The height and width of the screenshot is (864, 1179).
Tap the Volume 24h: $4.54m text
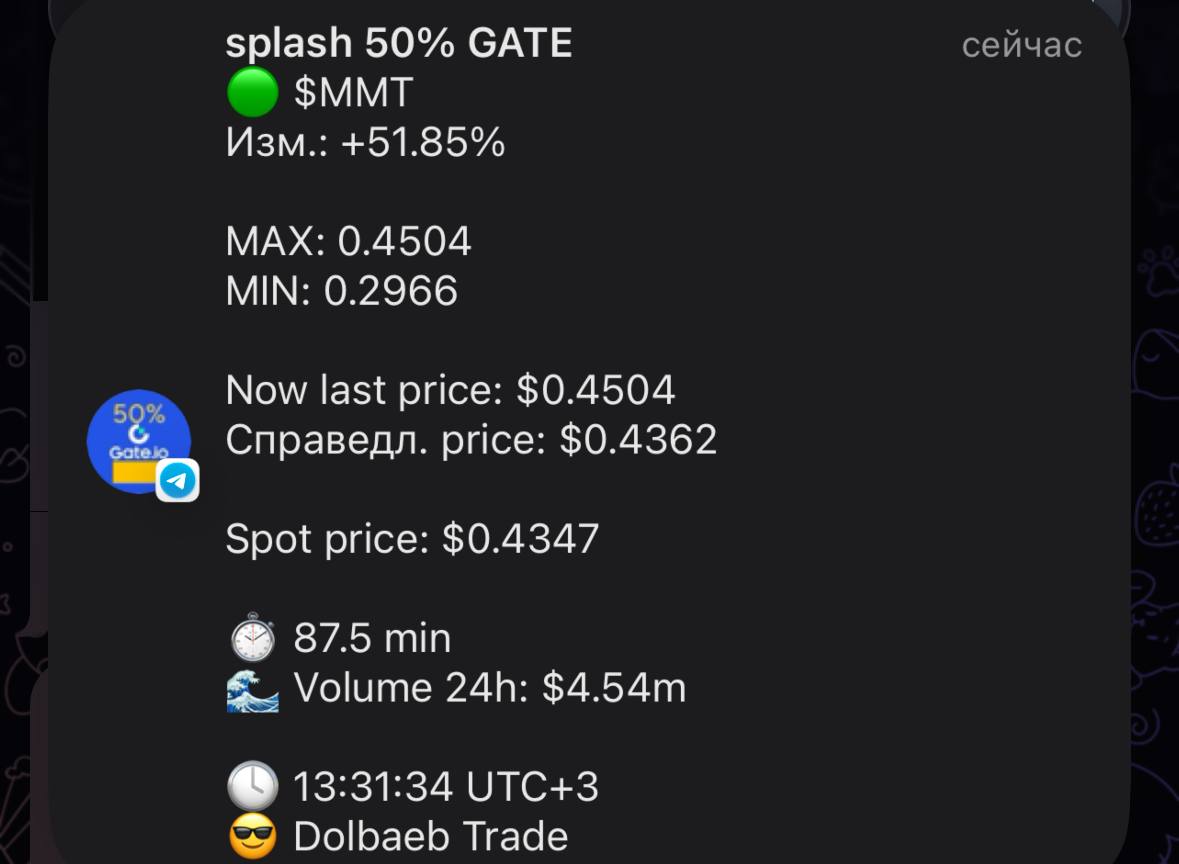click(x=489, y=688)
